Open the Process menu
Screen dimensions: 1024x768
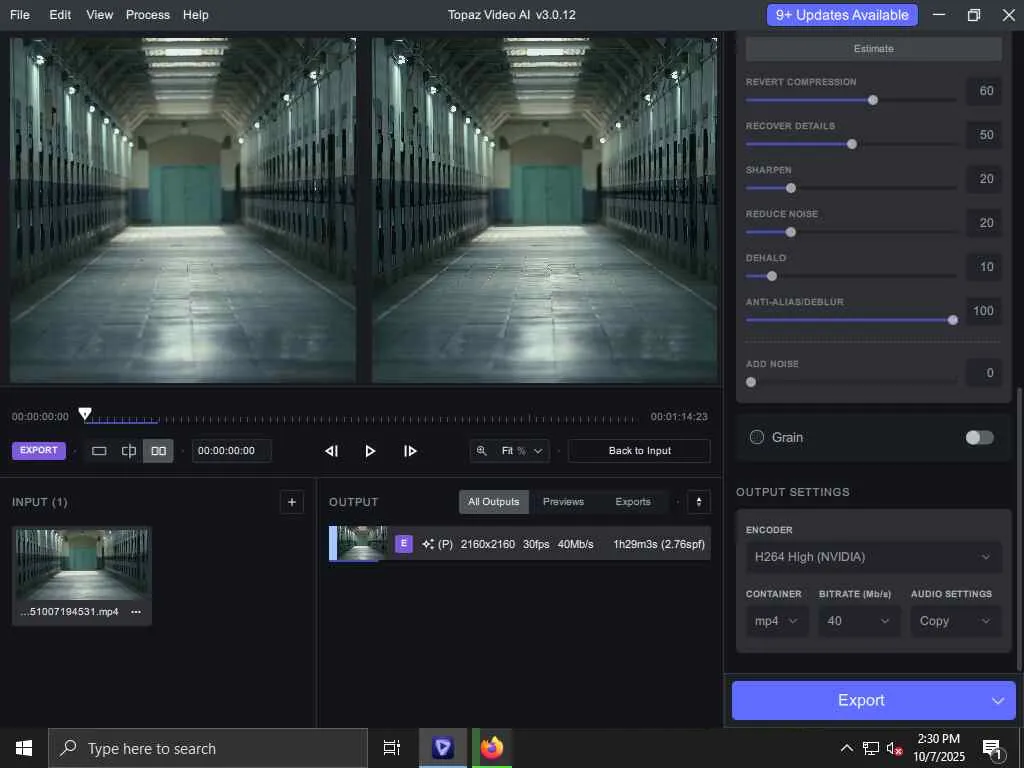tap(147, 15)
